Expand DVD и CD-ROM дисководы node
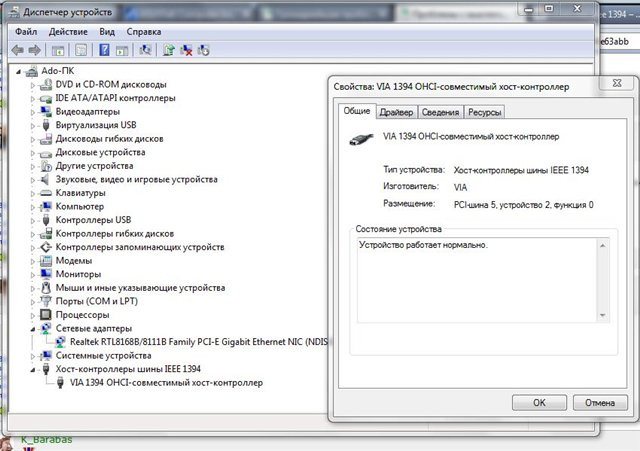 tap(33, 85)
